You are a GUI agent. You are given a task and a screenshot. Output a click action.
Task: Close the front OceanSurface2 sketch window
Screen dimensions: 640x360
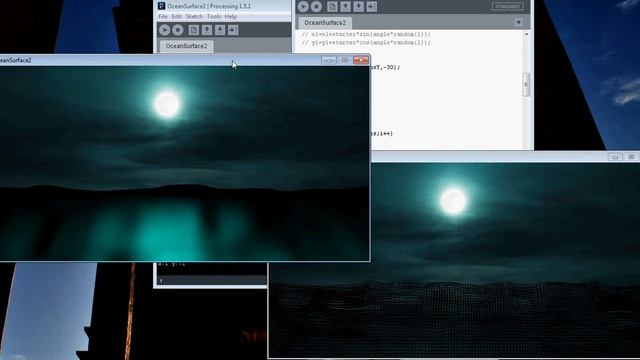click(361, 60)
